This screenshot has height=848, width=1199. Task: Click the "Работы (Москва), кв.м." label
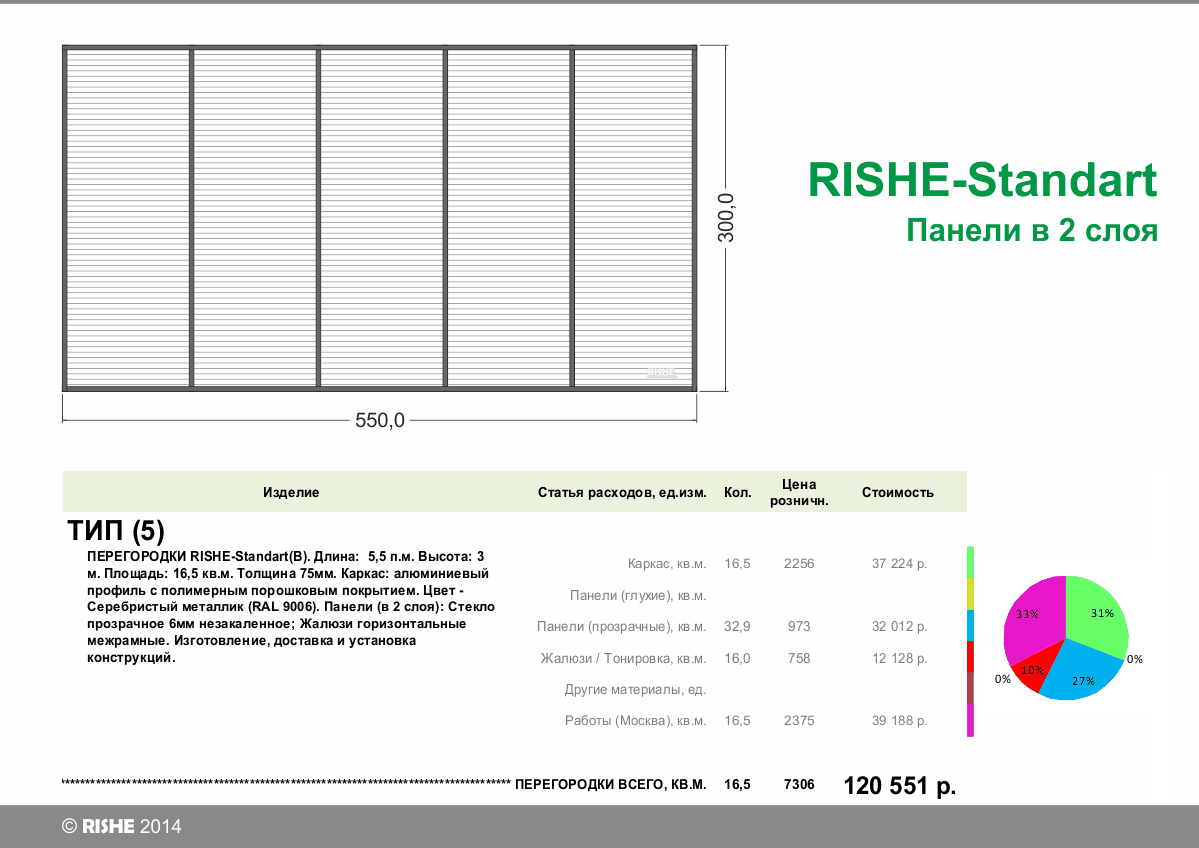[635, 721]
